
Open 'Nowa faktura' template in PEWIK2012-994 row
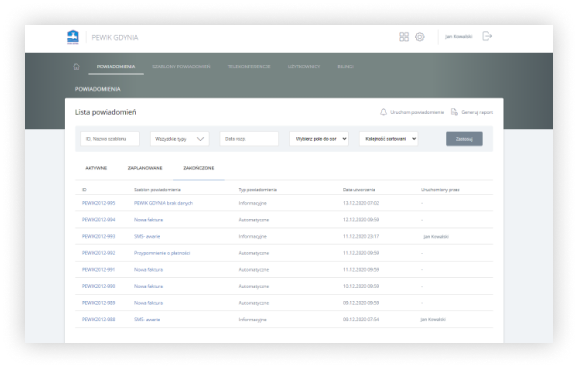tap(148, 220)
